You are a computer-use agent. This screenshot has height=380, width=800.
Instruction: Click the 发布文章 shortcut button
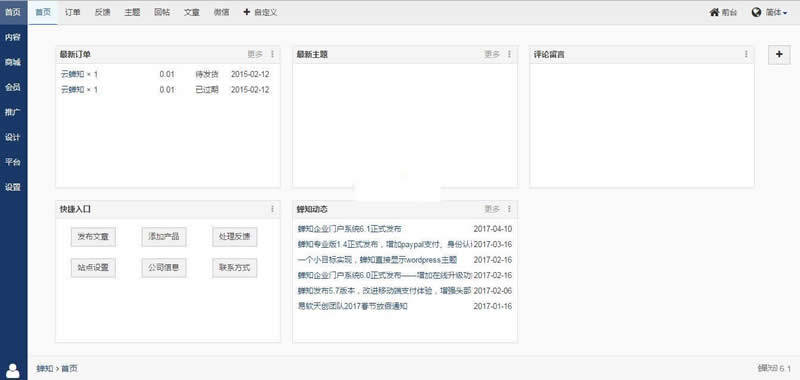[93, 237]
